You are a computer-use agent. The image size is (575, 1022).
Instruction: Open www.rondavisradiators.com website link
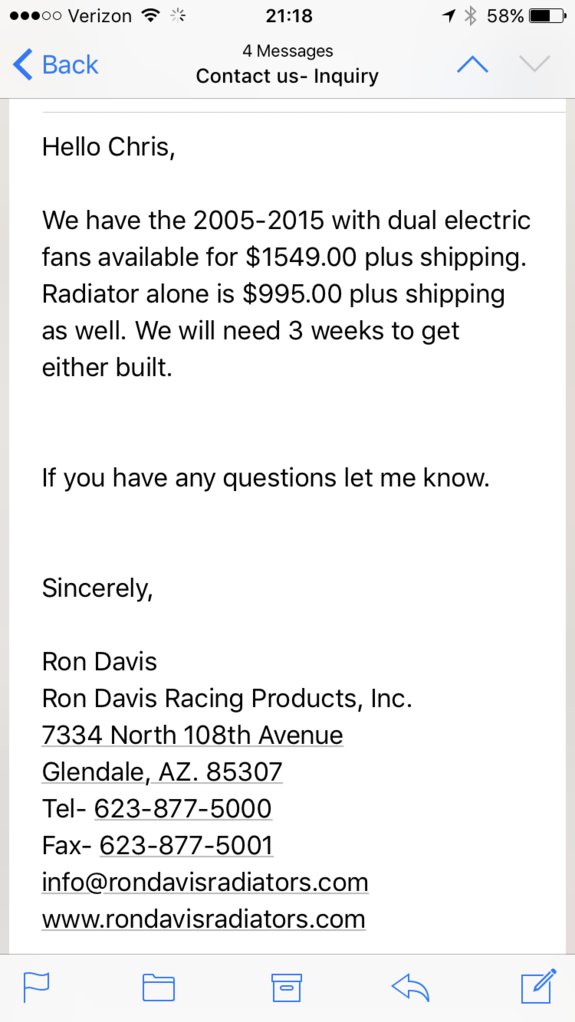203,919
